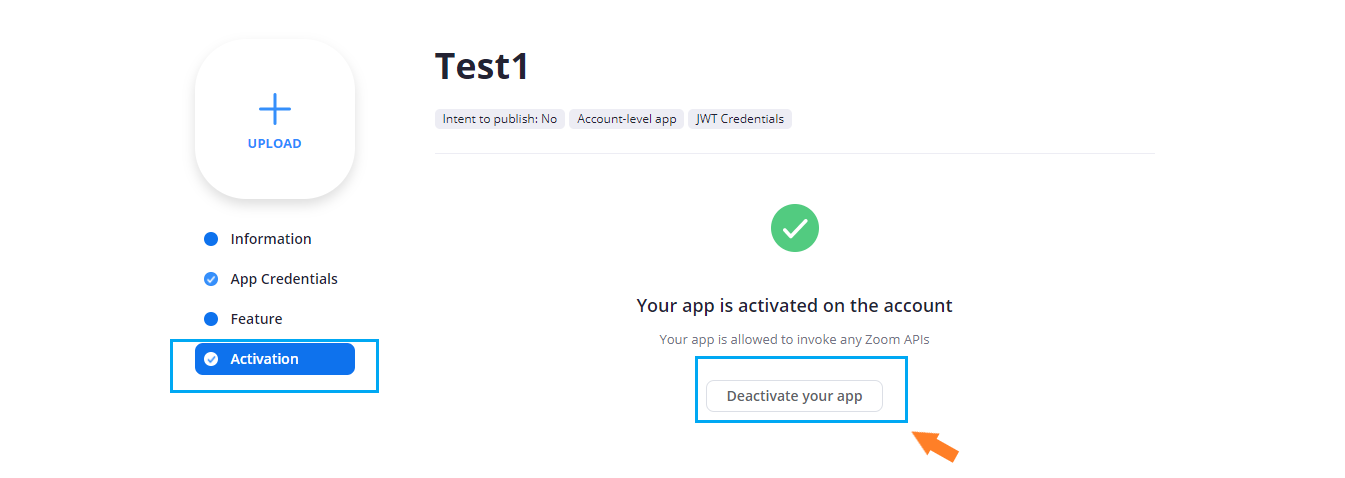This screenshot has height=478, width=1345.
Task: Switch to the Feature step
Action: 256,319
